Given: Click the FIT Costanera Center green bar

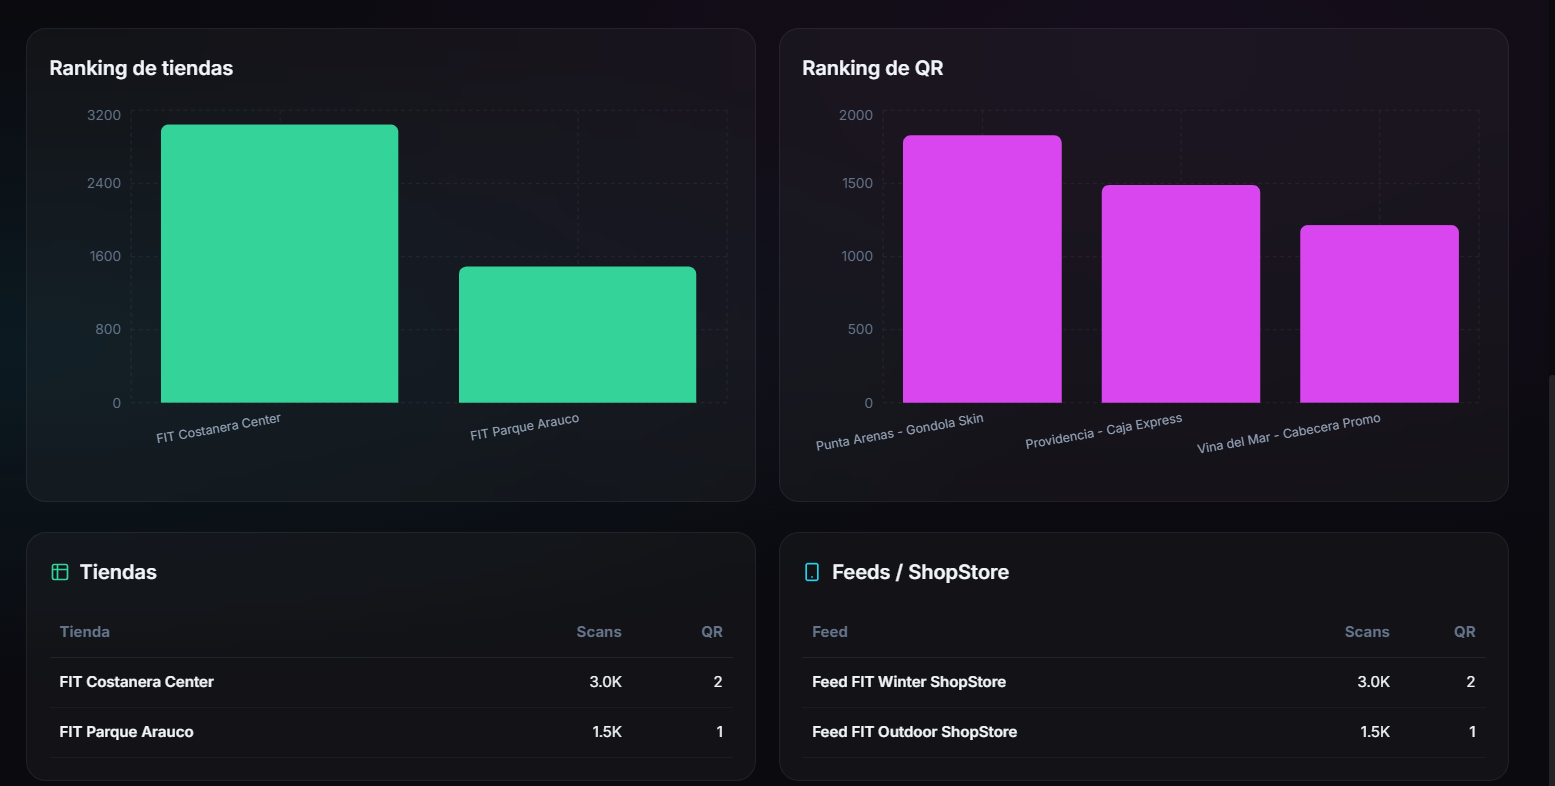Looking at the screenshot, I should coord(279,264).
